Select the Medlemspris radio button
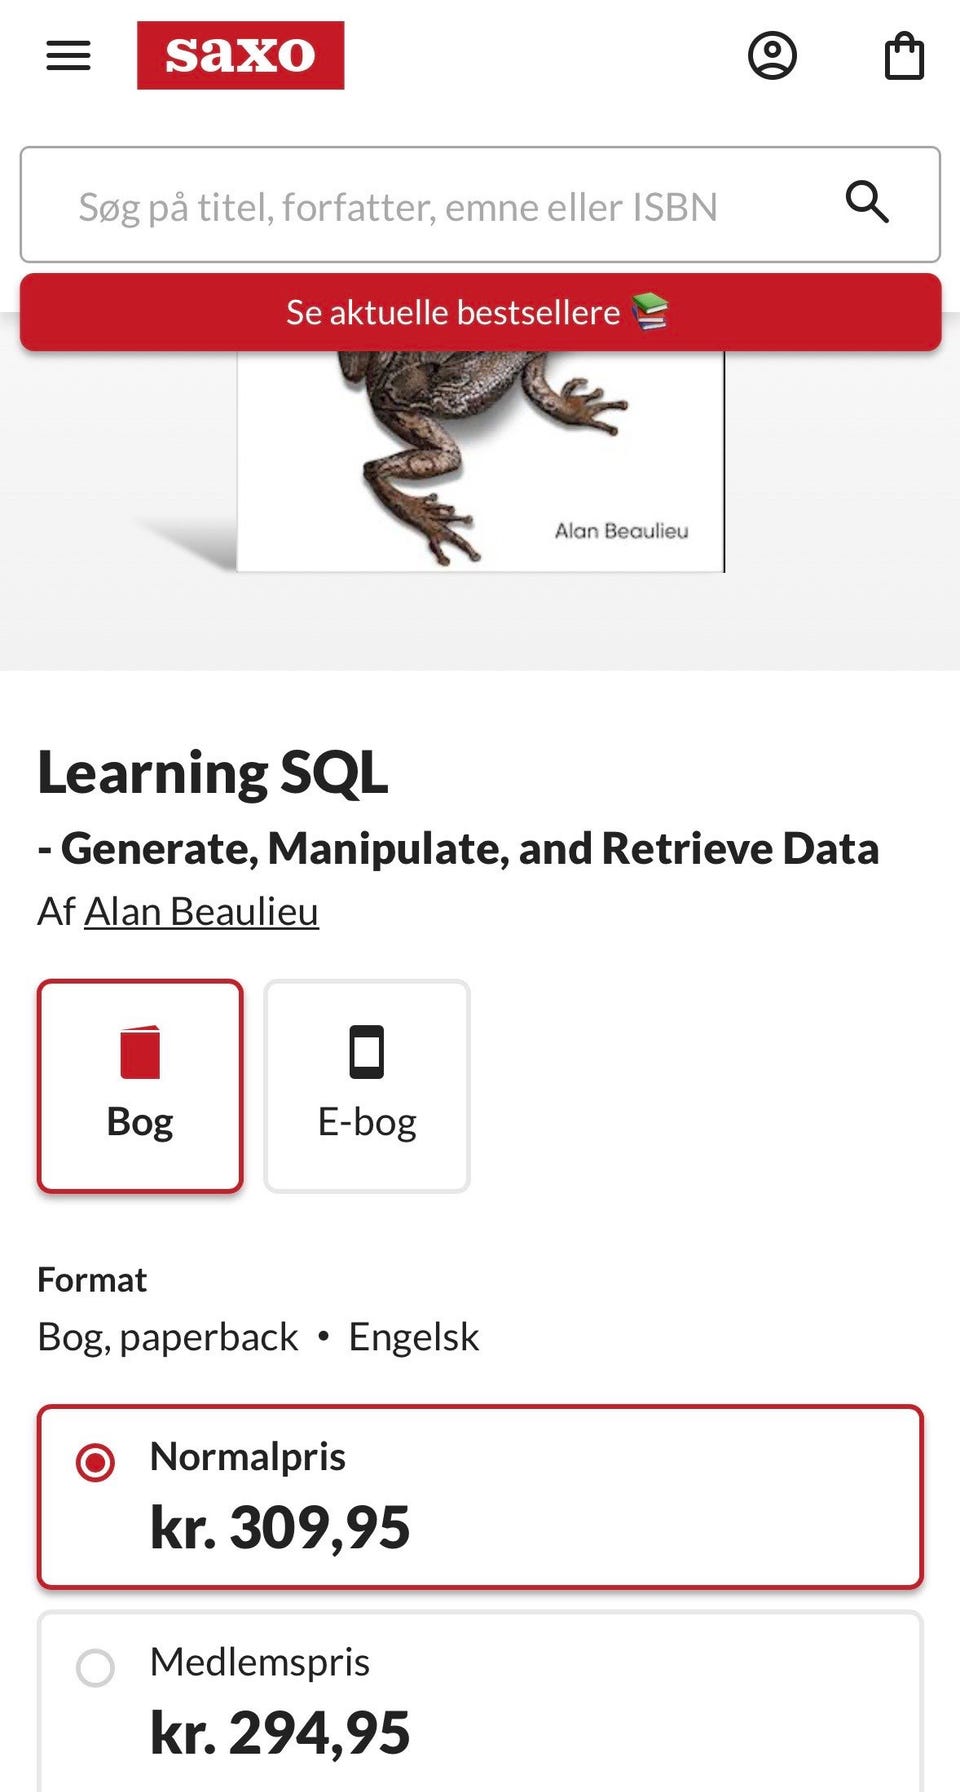This screenshot has height=1792, width=960. (x=95, y=1667)
